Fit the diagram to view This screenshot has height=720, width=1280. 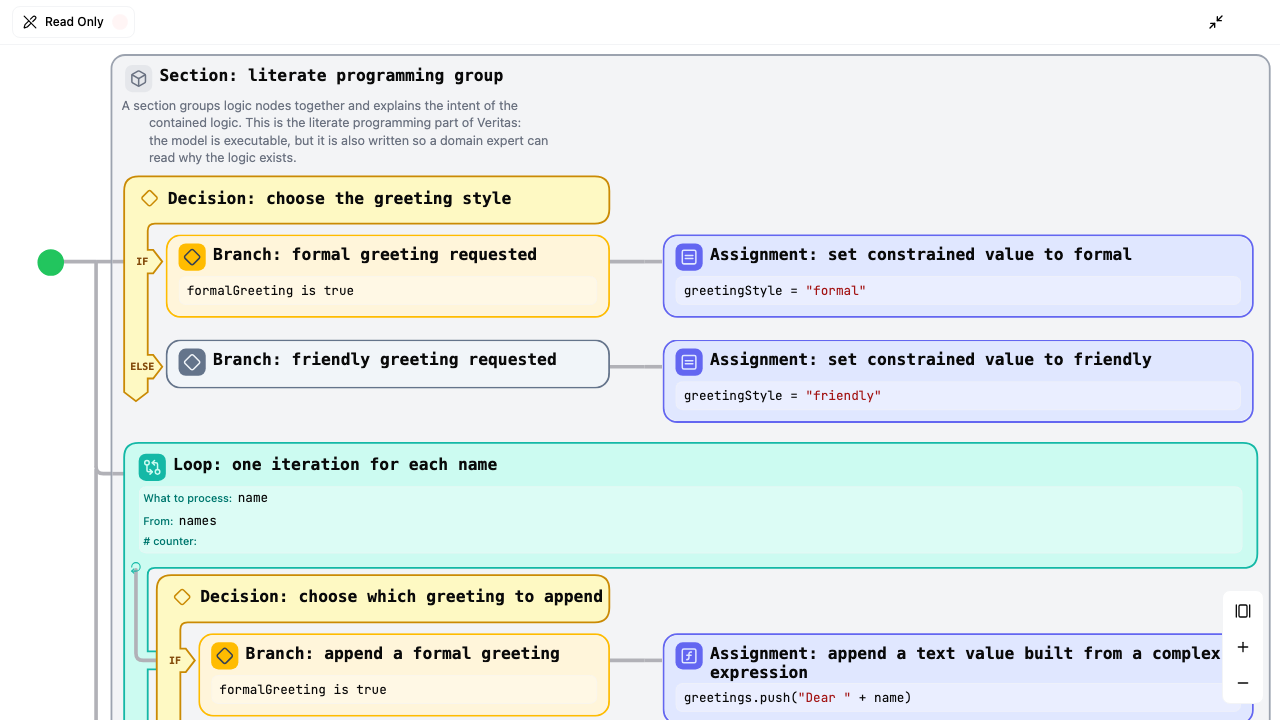1243,611
